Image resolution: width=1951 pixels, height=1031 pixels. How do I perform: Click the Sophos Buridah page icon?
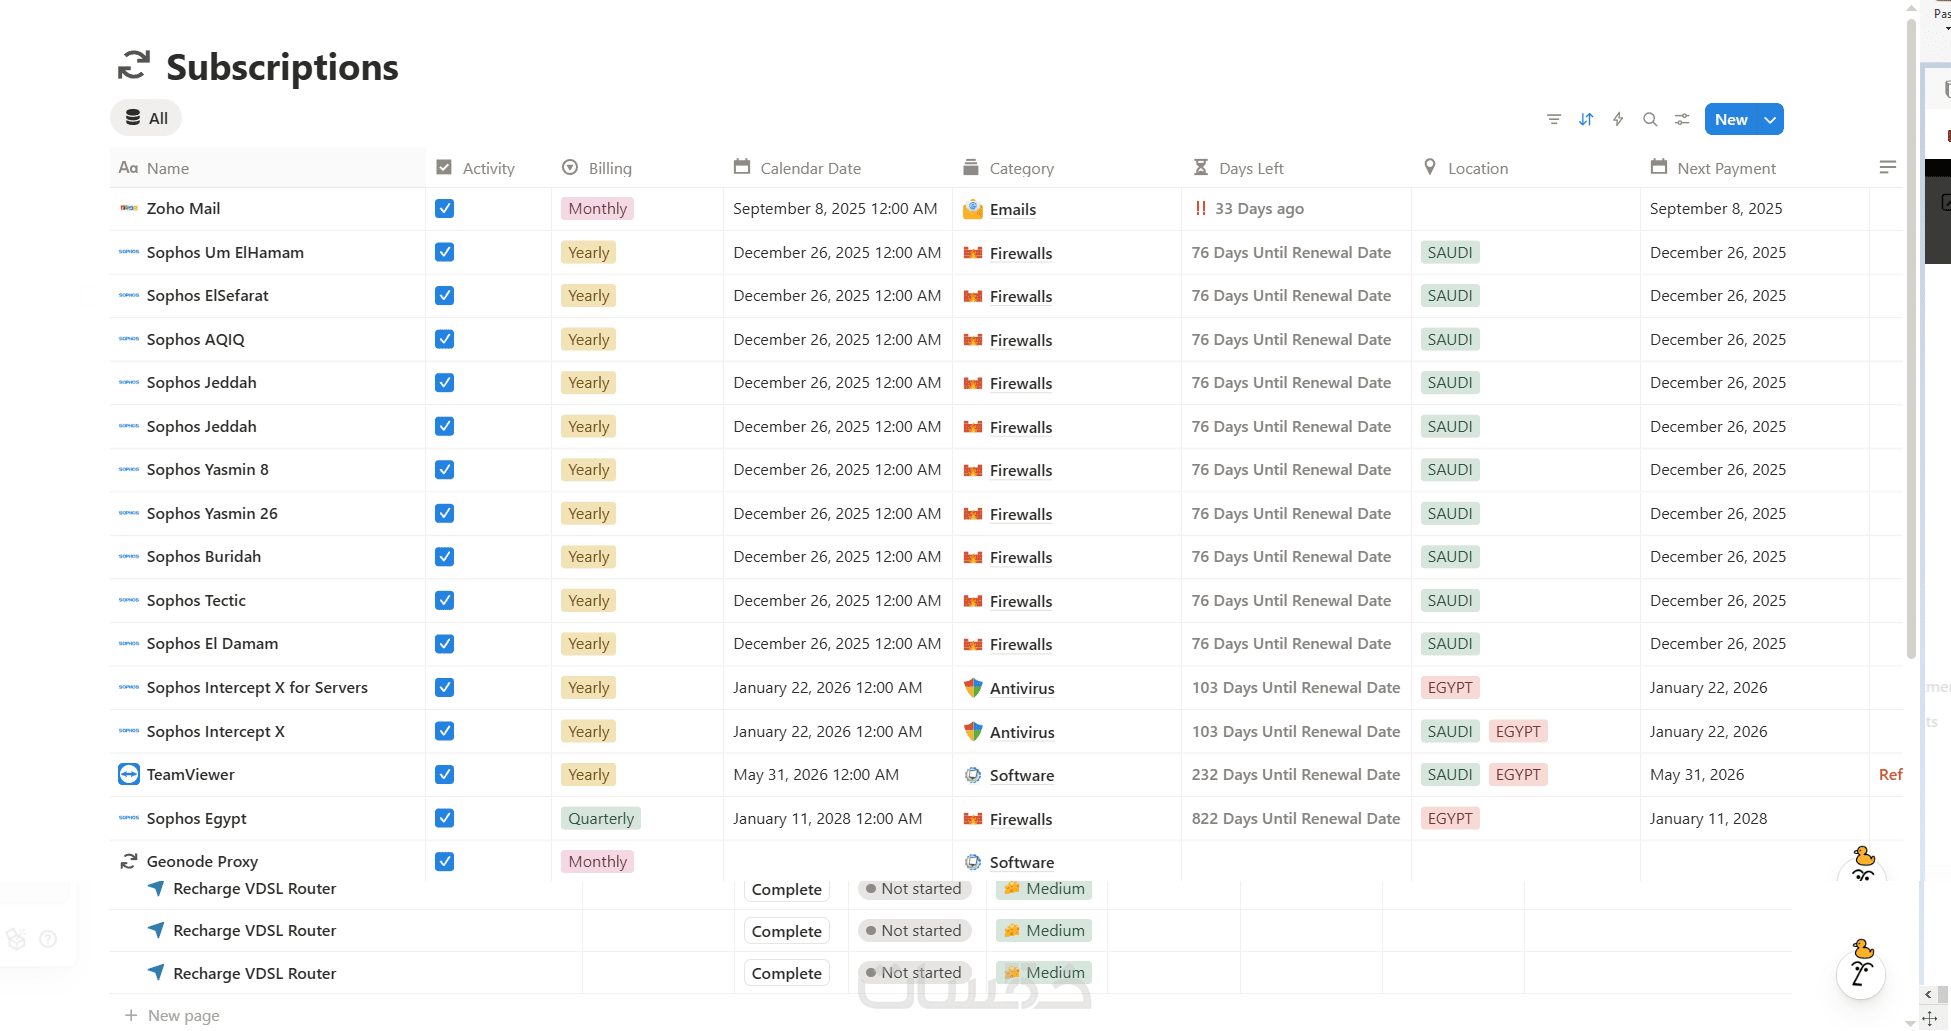pyautogui.click(x=129, y=556)
